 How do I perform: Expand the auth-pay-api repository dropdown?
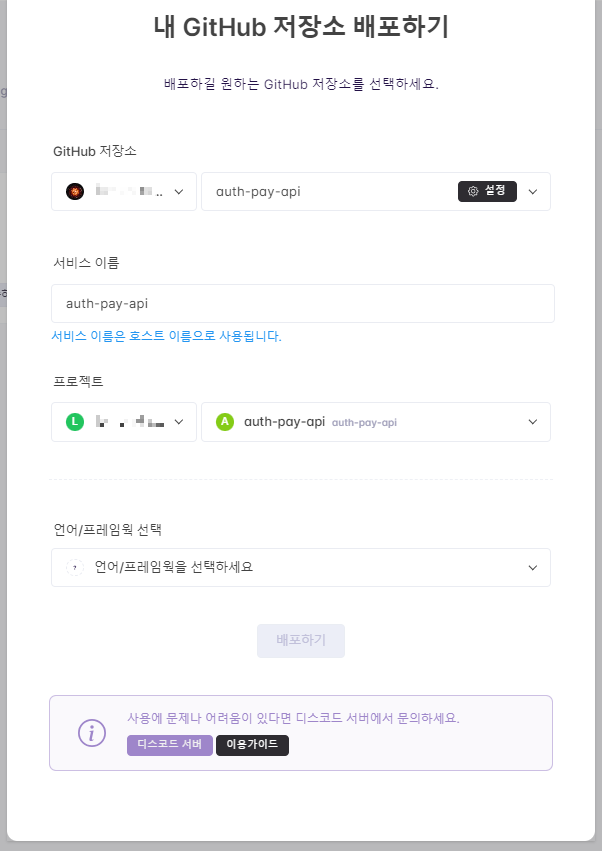coord(375,191)
